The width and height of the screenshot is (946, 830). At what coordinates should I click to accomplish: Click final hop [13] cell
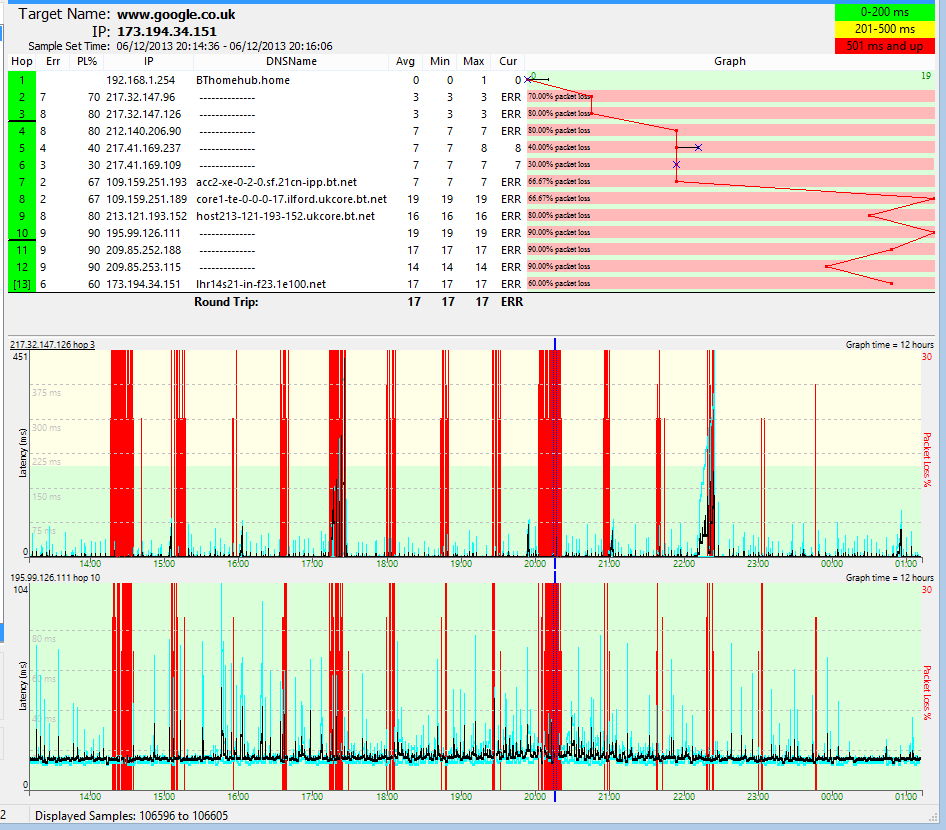click(22, 284)
